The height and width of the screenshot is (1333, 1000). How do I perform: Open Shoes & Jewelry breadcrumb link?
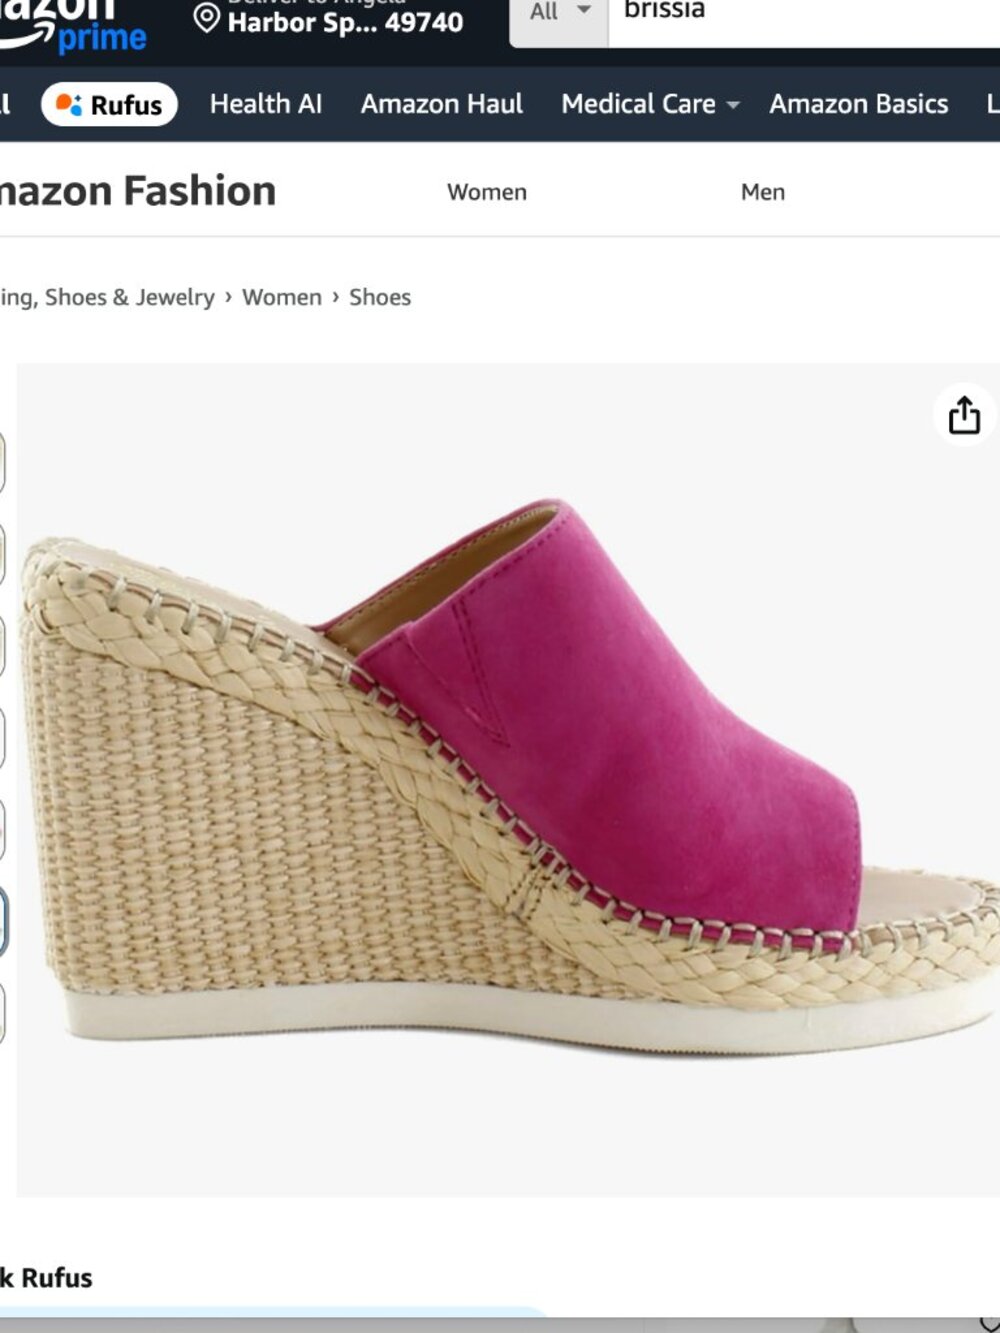pos(107,297)
